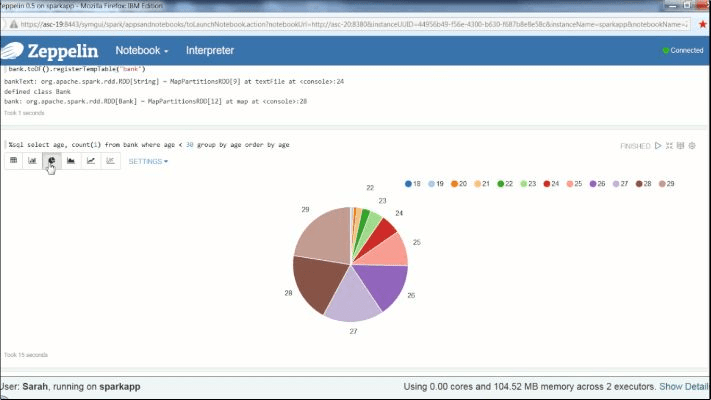Open the Interpreter page
The width and height of the screenshot is (711, 400).
[210, 50]
